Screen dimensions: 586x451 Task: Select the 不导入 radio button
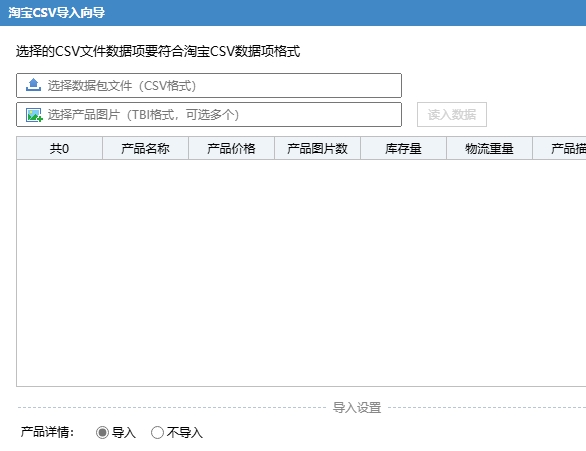(157, 432)
